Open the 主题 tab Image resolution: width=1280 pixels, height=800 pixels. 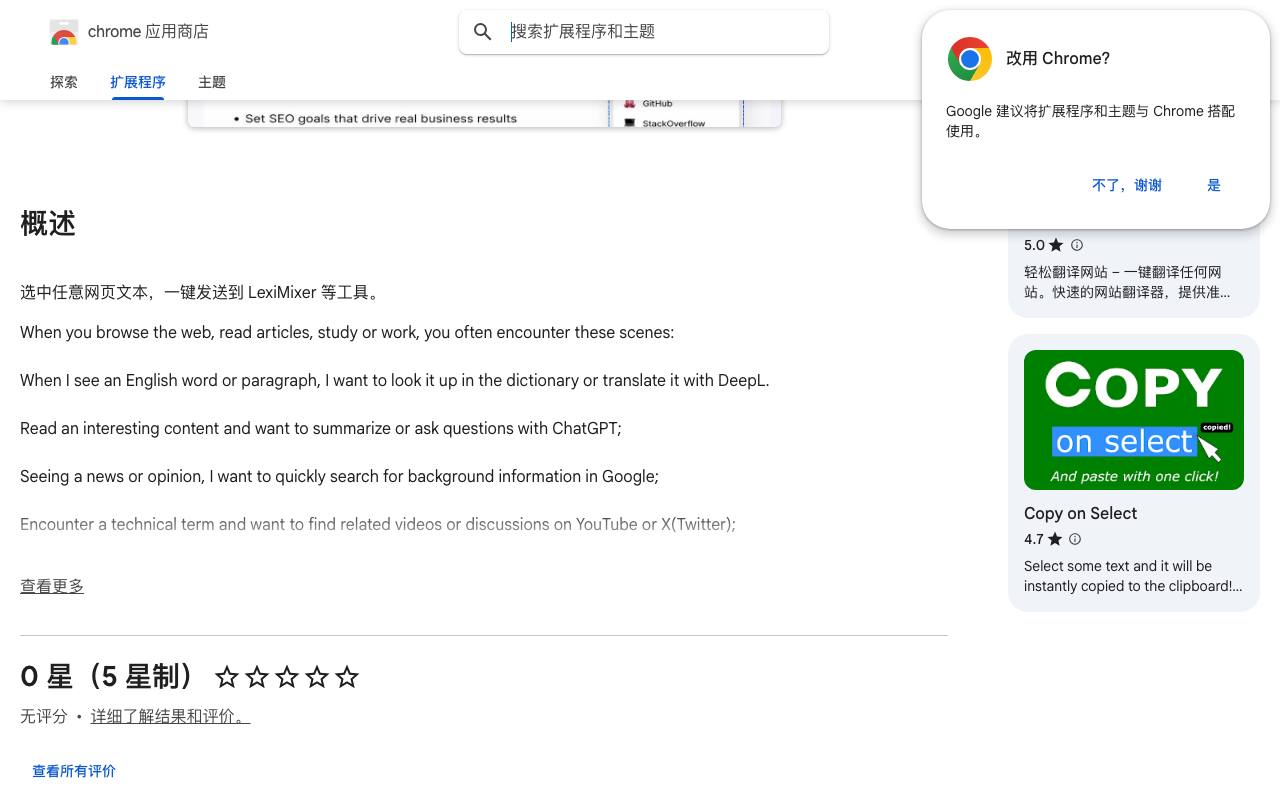212,82
